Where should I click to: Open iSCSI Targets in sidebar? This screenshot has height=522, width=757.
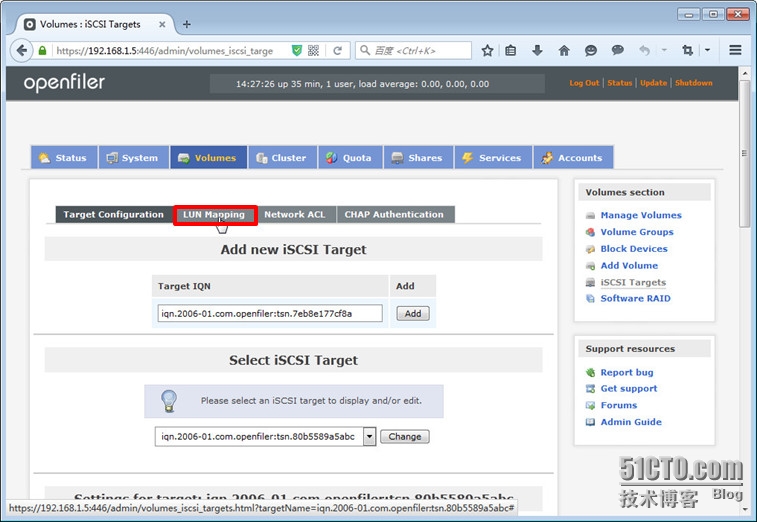[x=633, y=282]
